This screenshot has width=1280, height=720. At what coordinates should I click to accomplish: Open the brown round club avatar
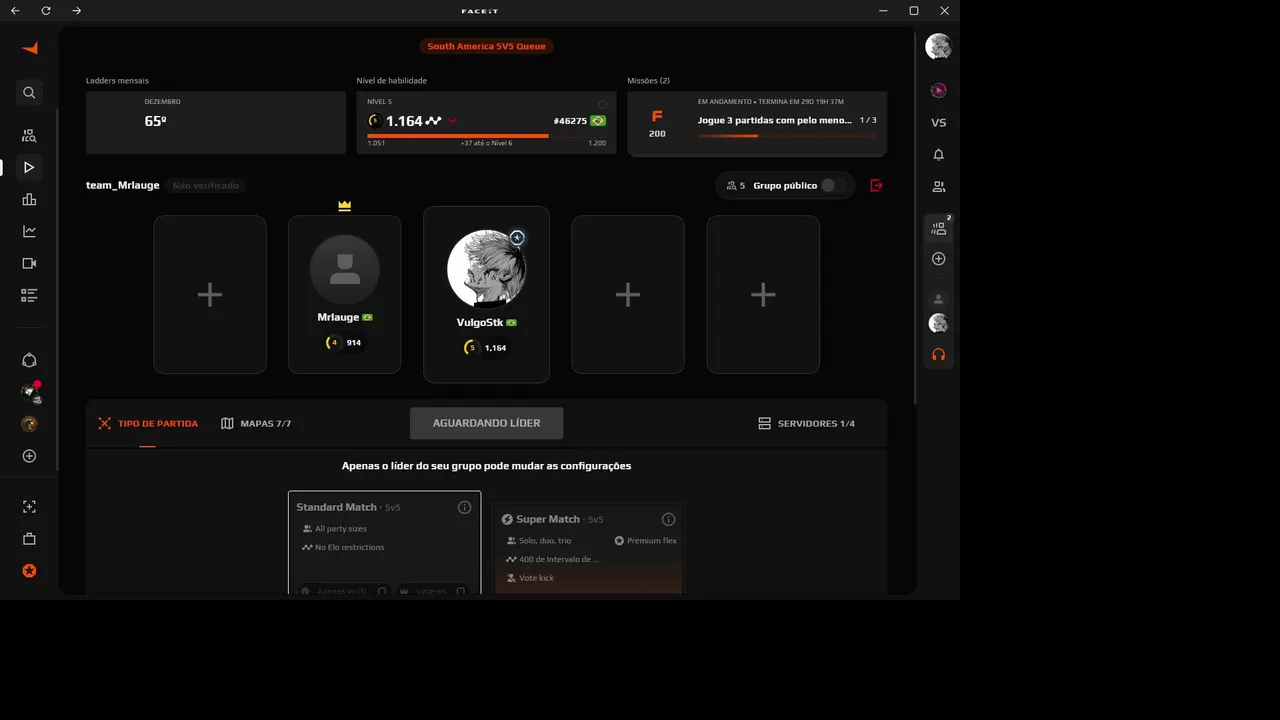pos(29,424)
